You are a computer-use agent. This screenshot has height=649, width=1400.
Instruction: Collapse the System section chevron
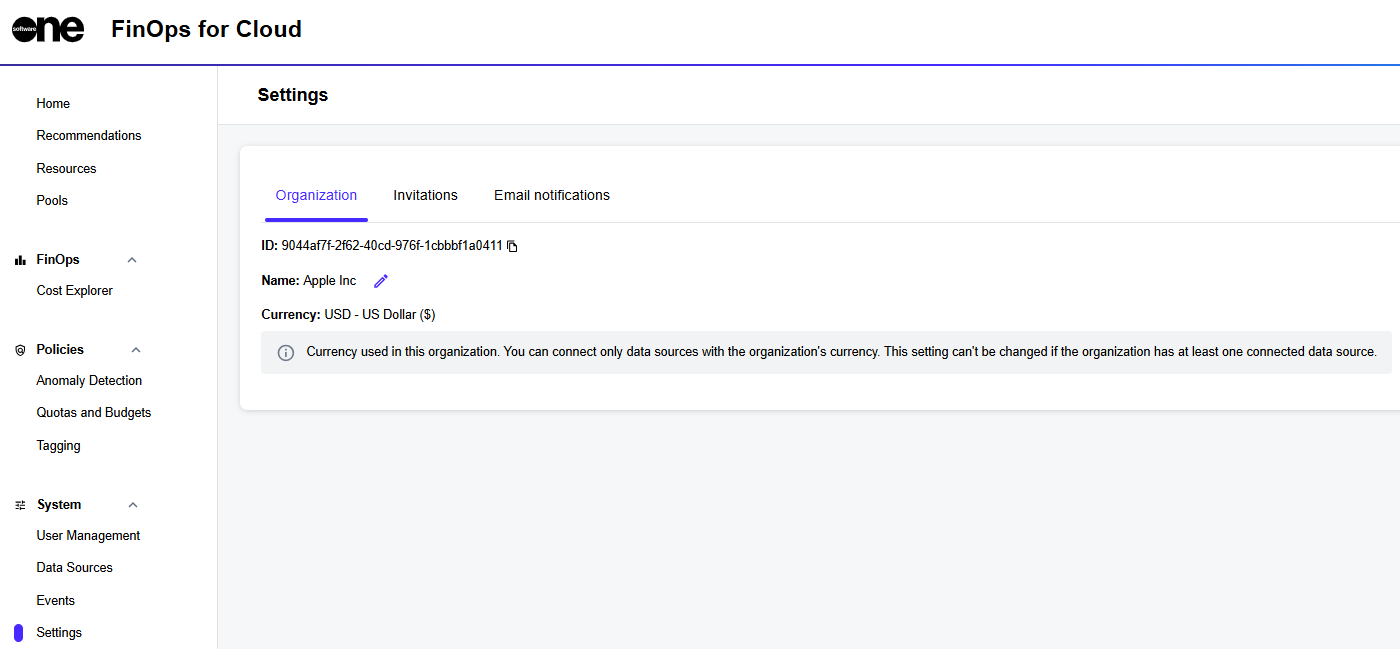[x=133, y=505]
